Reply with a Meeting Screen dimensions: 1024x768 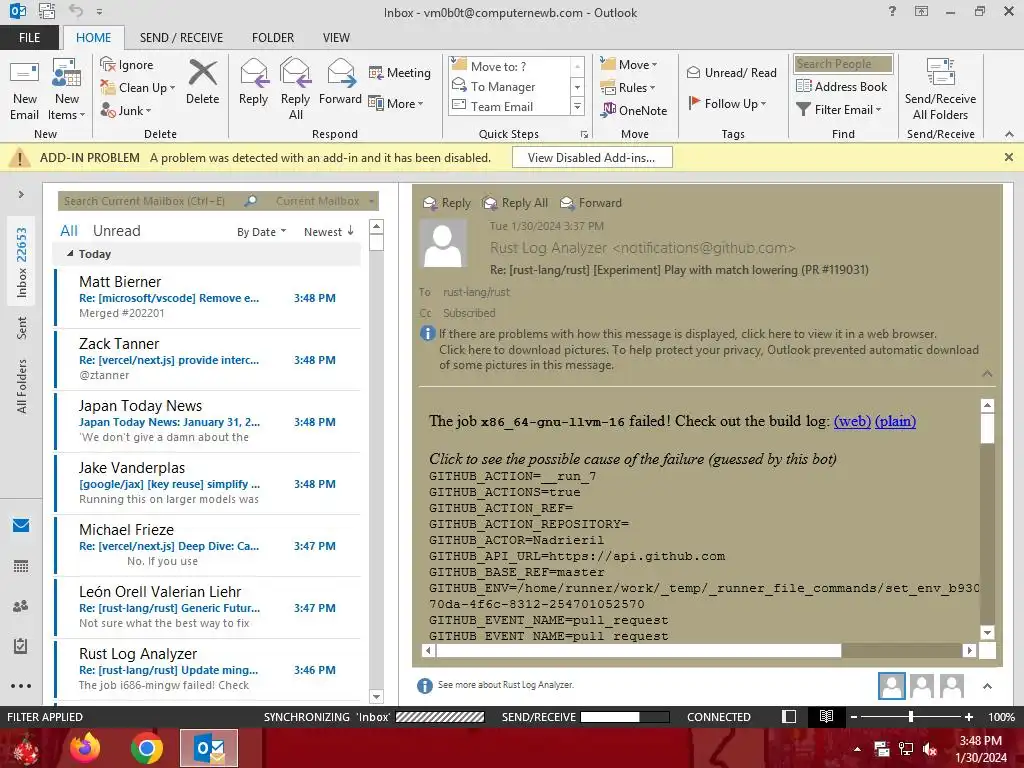click(400, 72)
